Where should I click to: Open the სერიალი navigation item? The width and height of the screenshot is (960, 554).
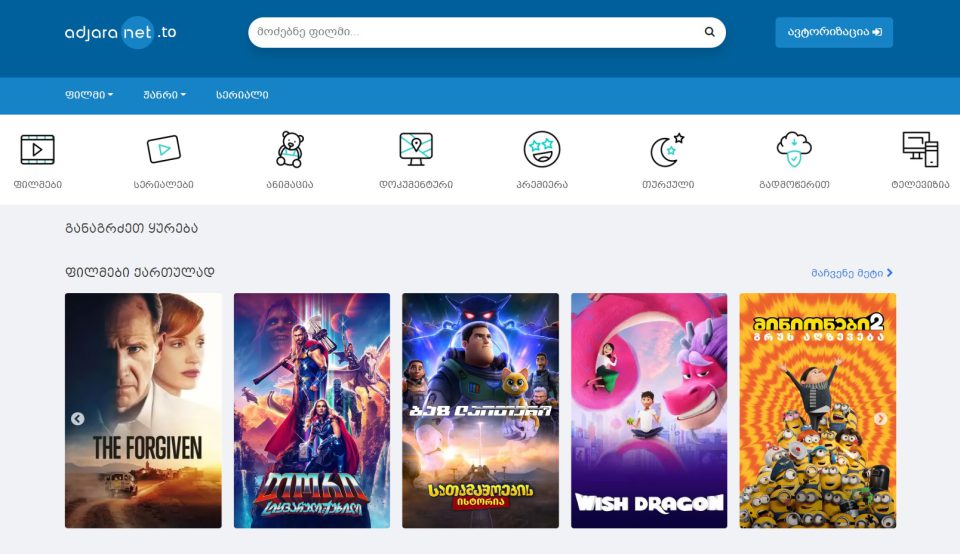click(242, 95)
